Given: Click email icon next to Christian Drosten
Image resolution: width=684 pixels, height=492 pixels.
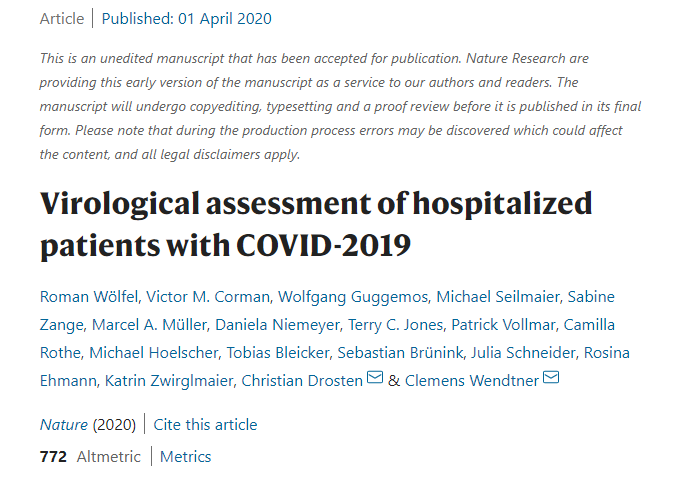Looking at the screenshot, I should 375,379.
